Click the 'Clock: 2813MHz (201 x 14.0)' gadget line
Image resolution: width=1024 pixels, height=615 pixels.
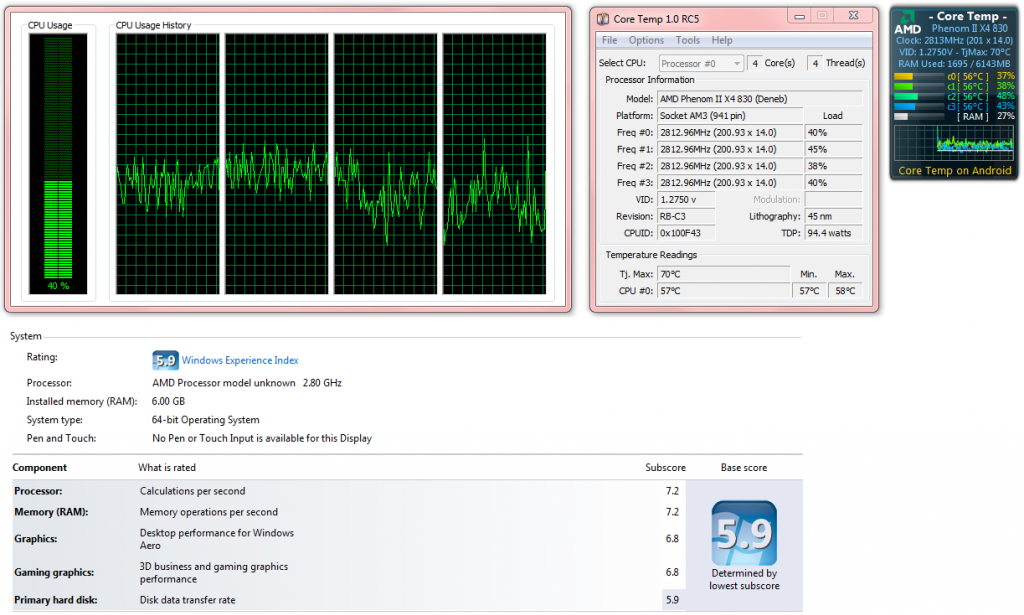(954, 40)
